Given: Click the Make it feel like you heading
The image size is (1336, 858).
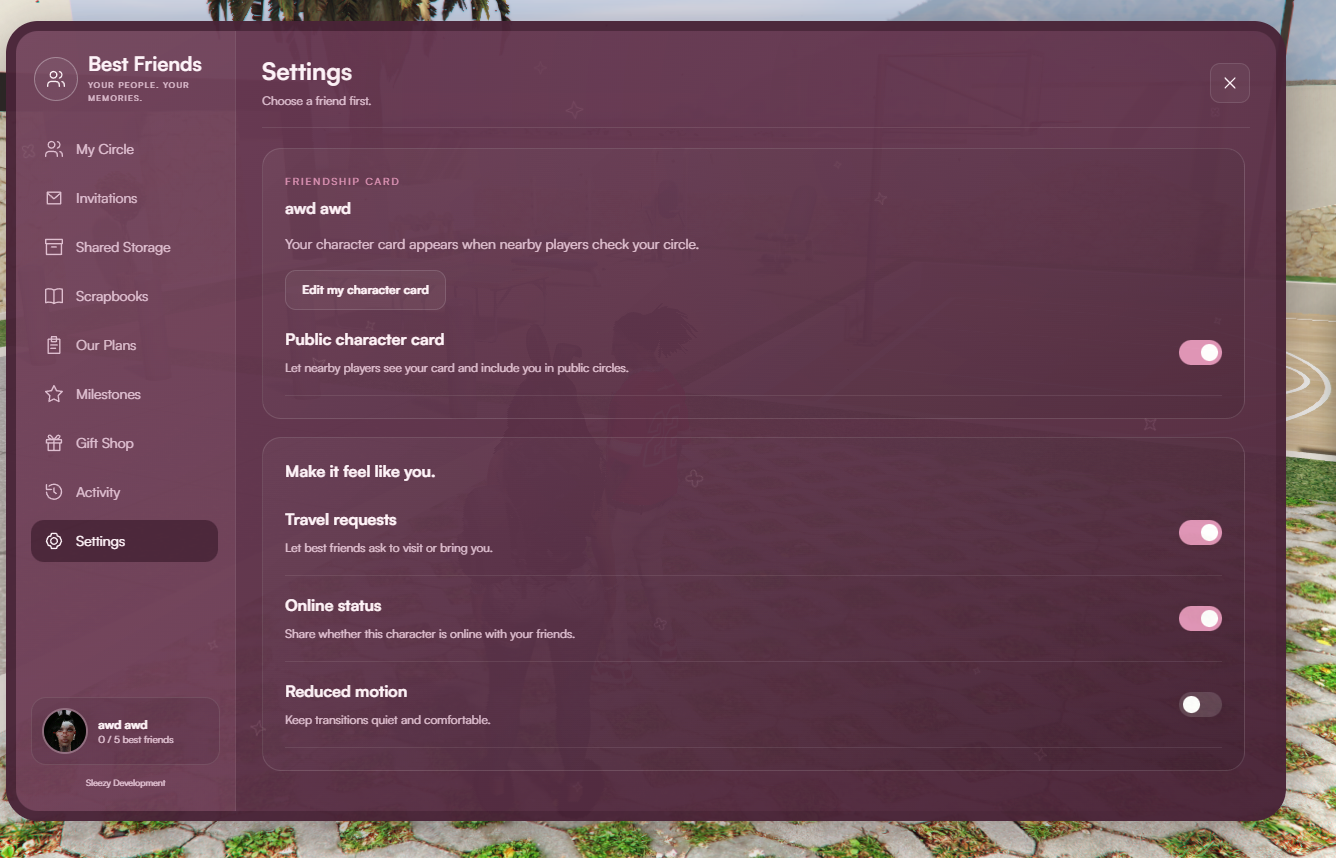Looking at the screenshot, I should point(360,471).
